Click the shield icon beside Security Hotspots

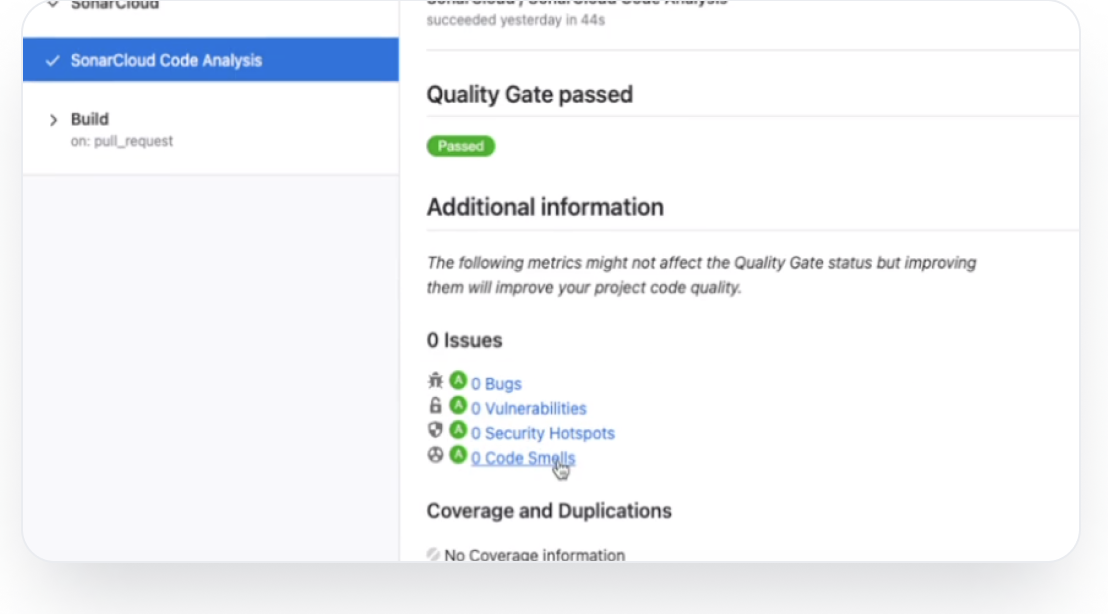pyautogui.click(x=435, y=430)
